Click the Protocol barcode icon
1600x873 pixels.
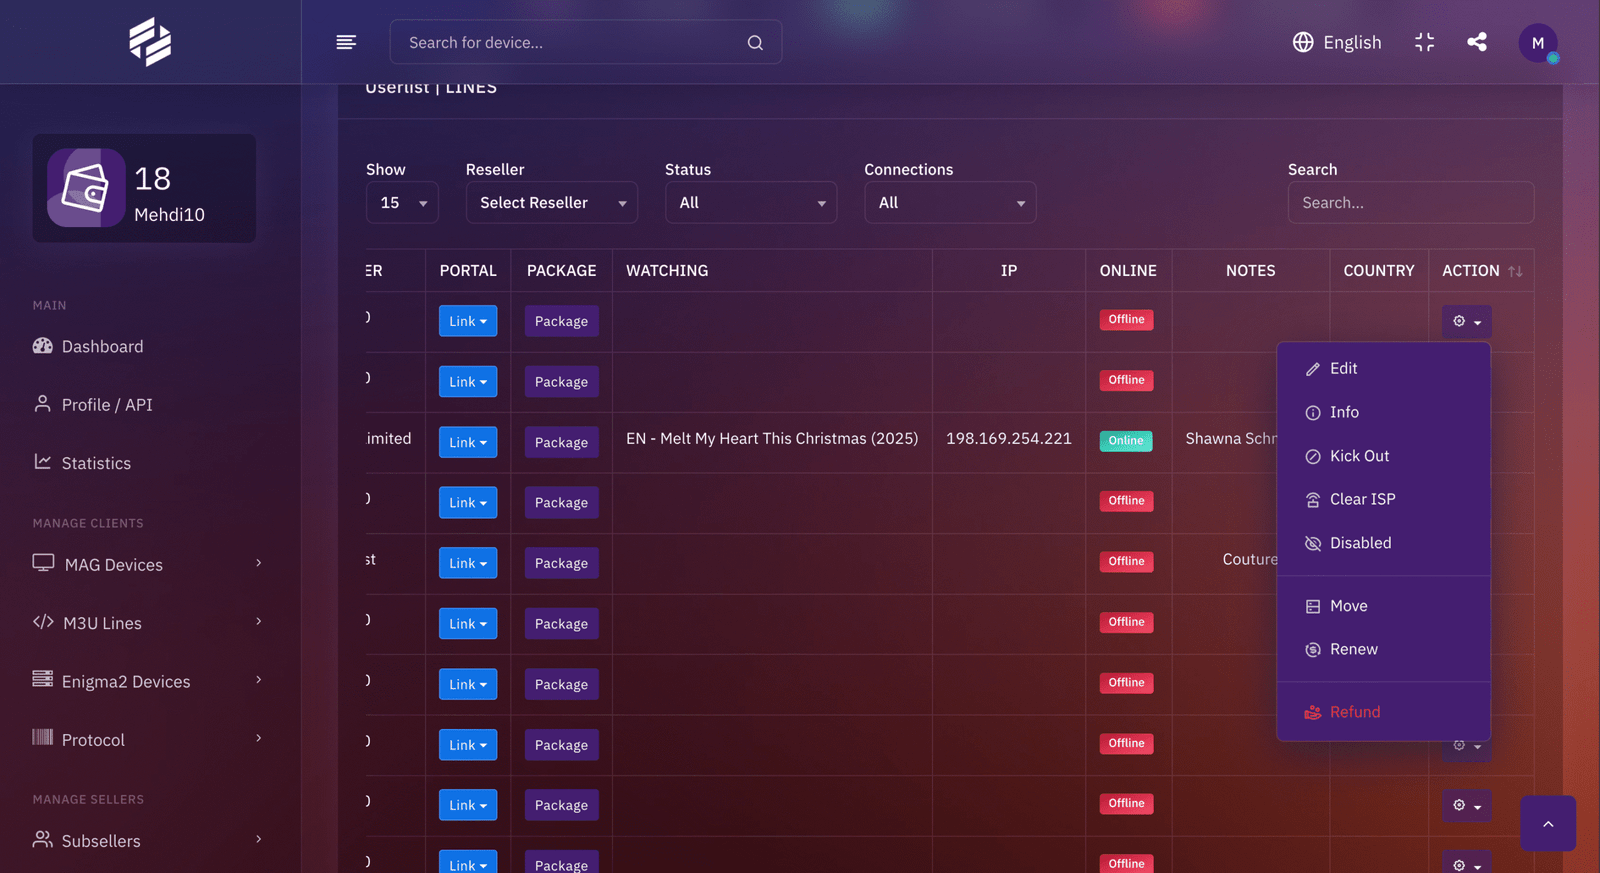42,738
